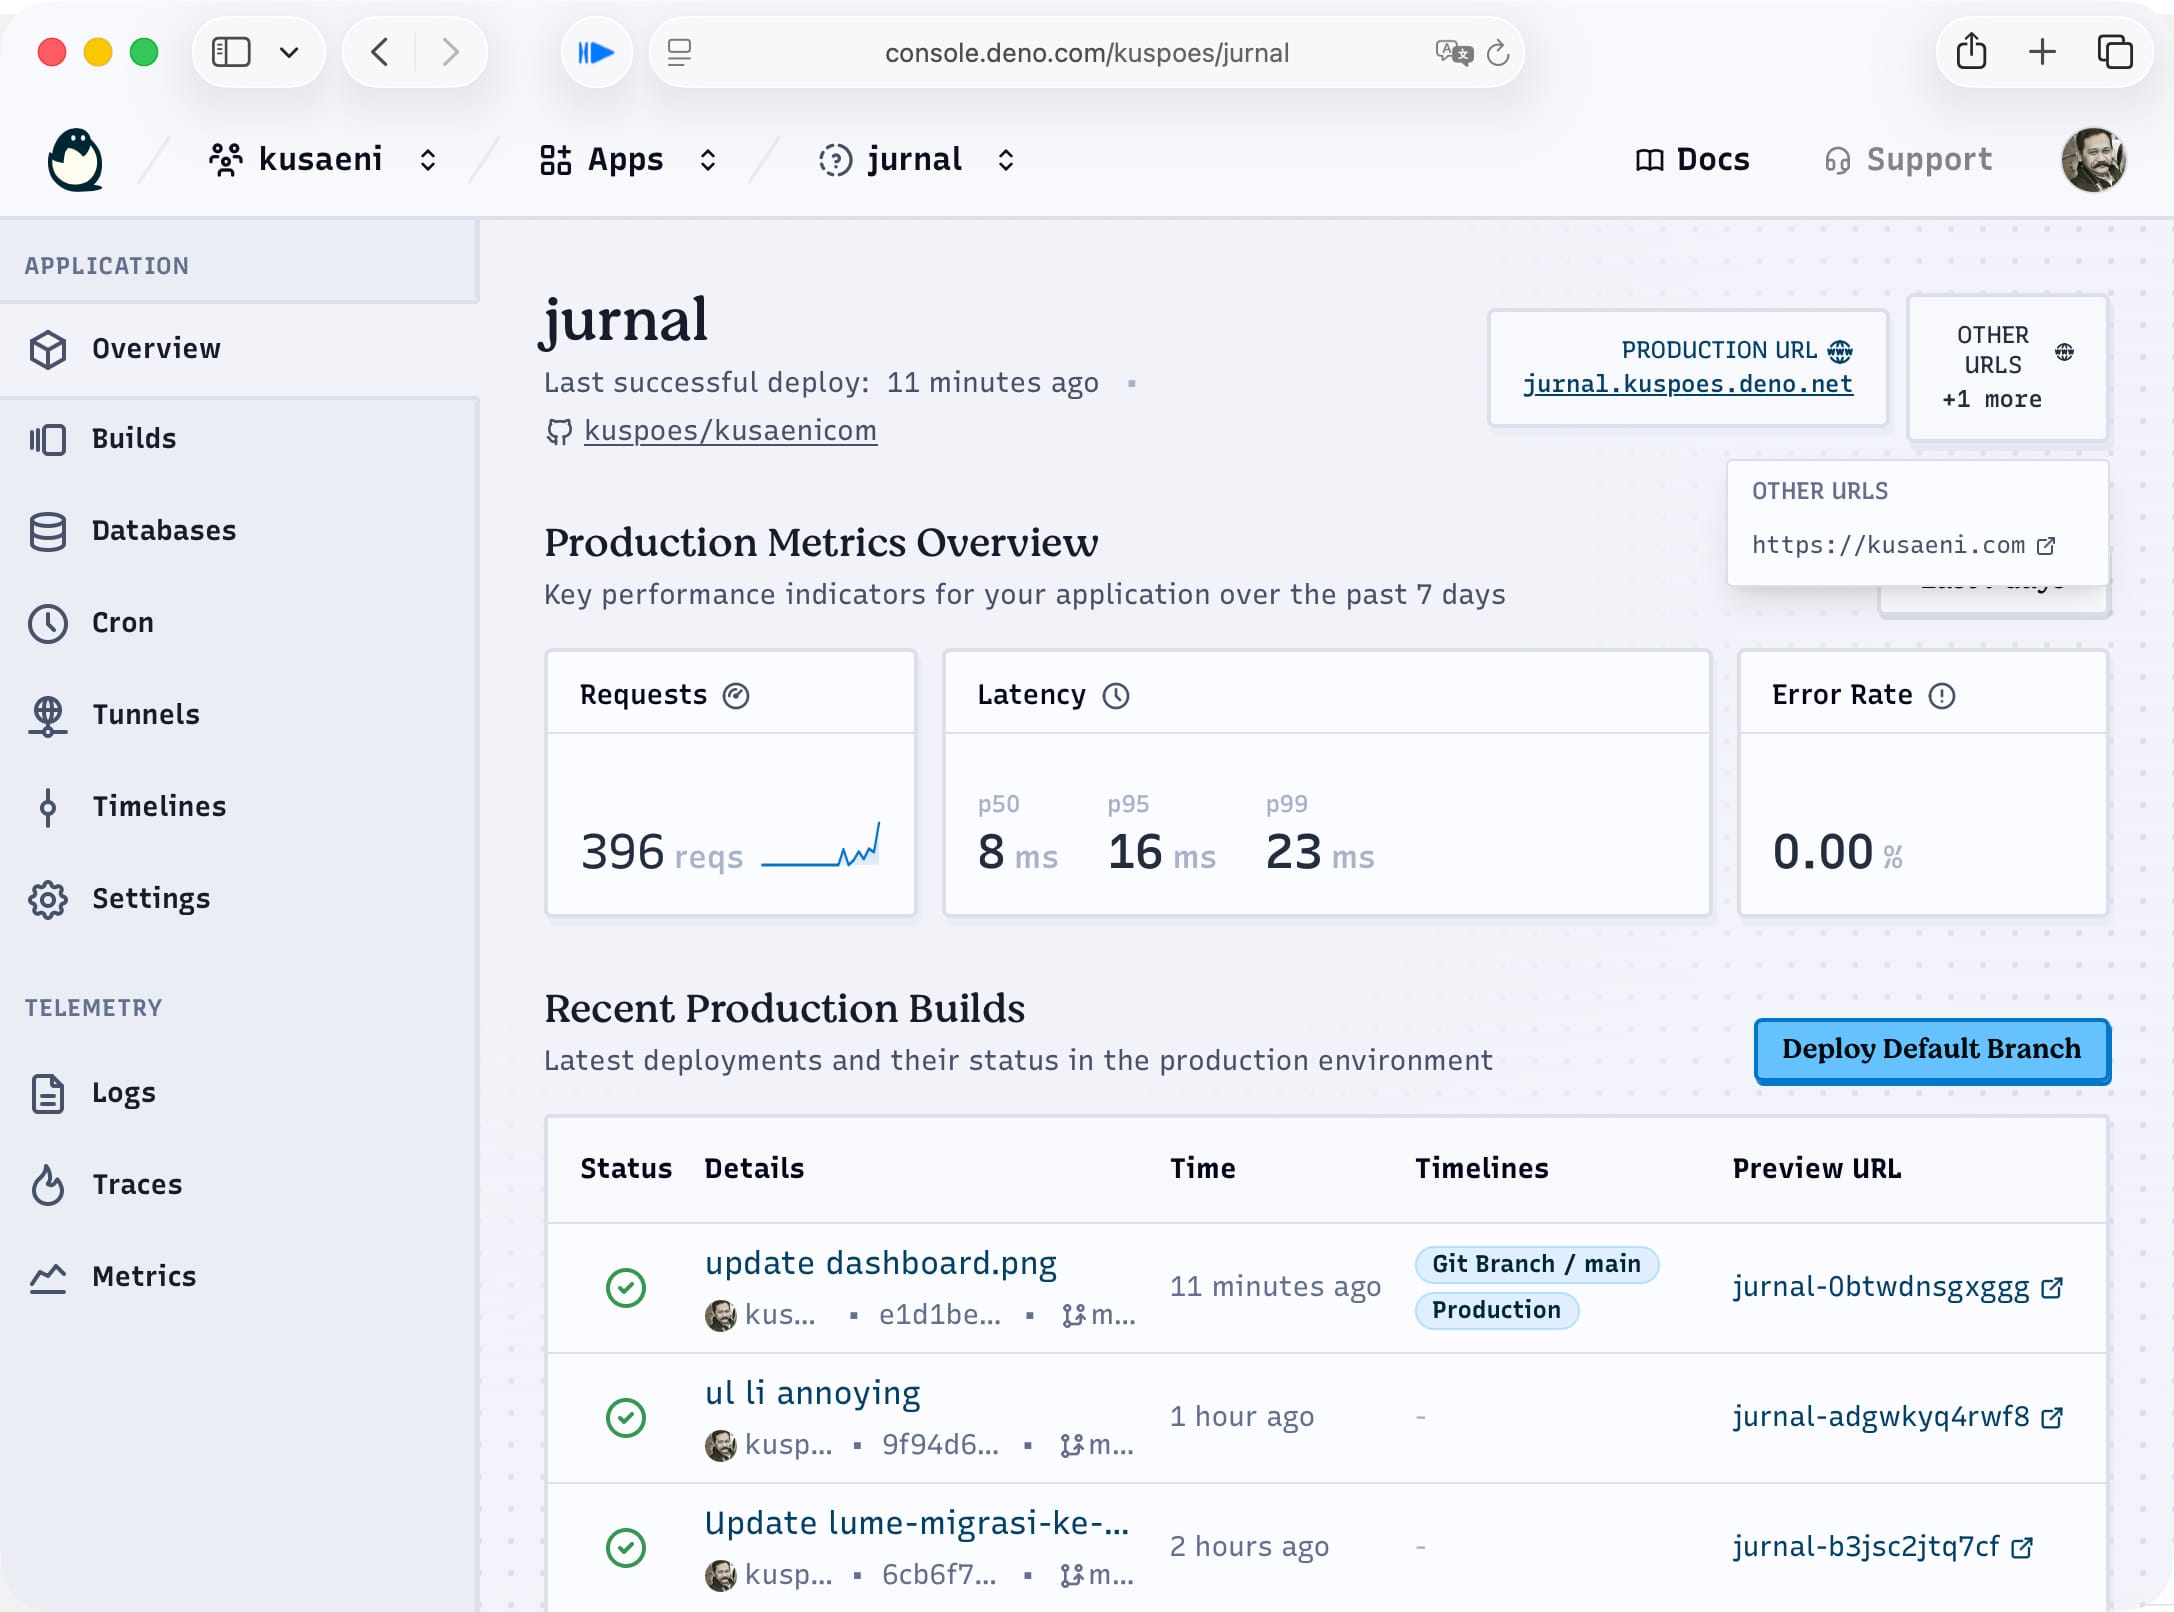Open Logs under Telemetry
The width and height of the screenshot is (2174, 1612).
point(239,1093)
